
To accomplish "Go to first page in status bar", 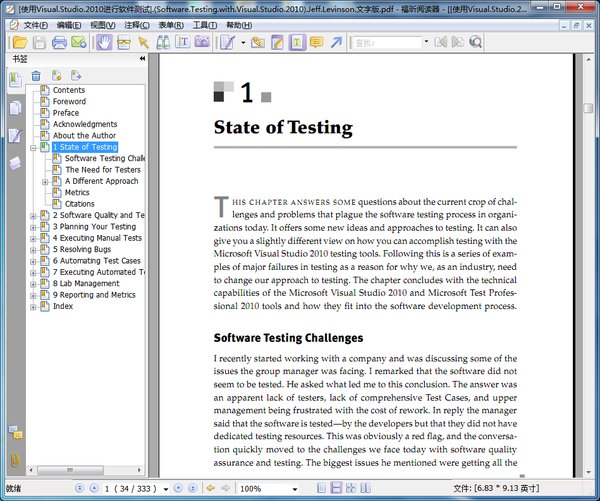I will 80,488.
